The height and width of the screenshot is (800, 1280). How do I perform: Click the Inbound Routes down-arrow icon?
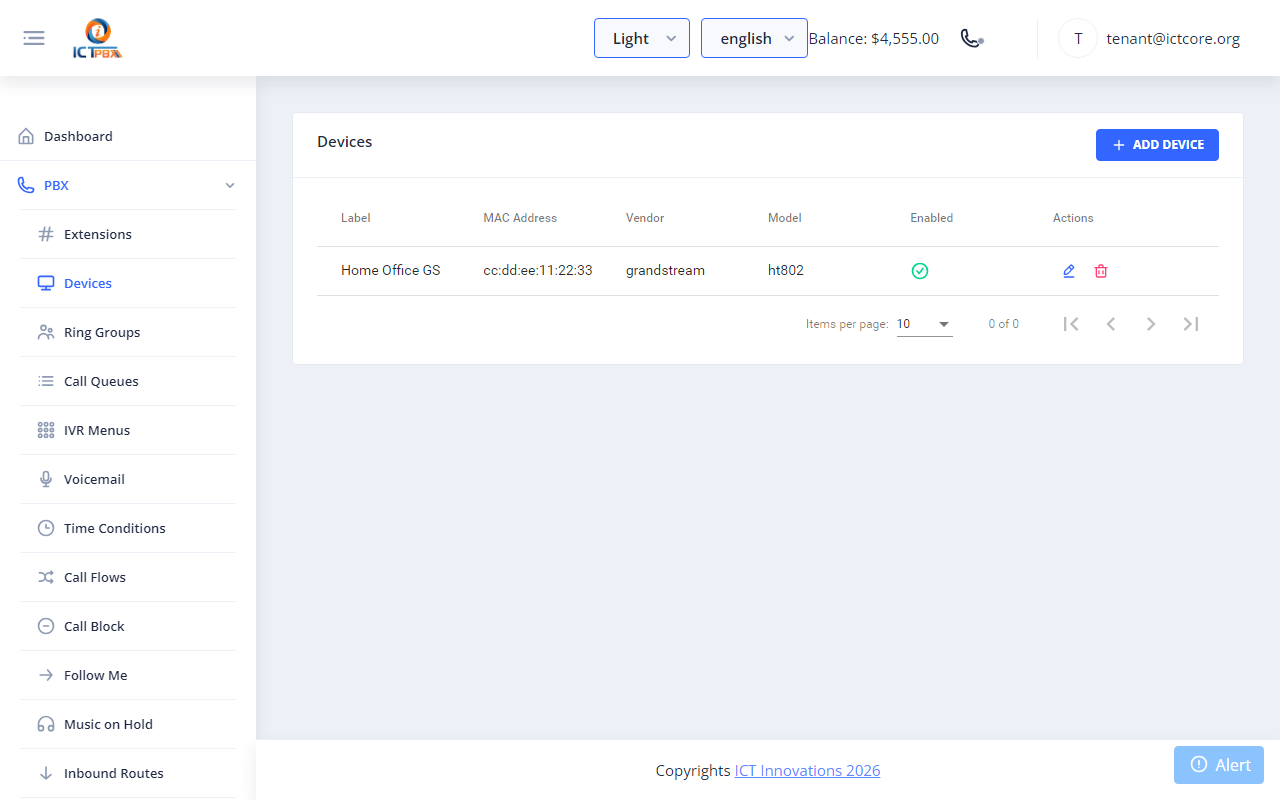click(x=46, y=773)
